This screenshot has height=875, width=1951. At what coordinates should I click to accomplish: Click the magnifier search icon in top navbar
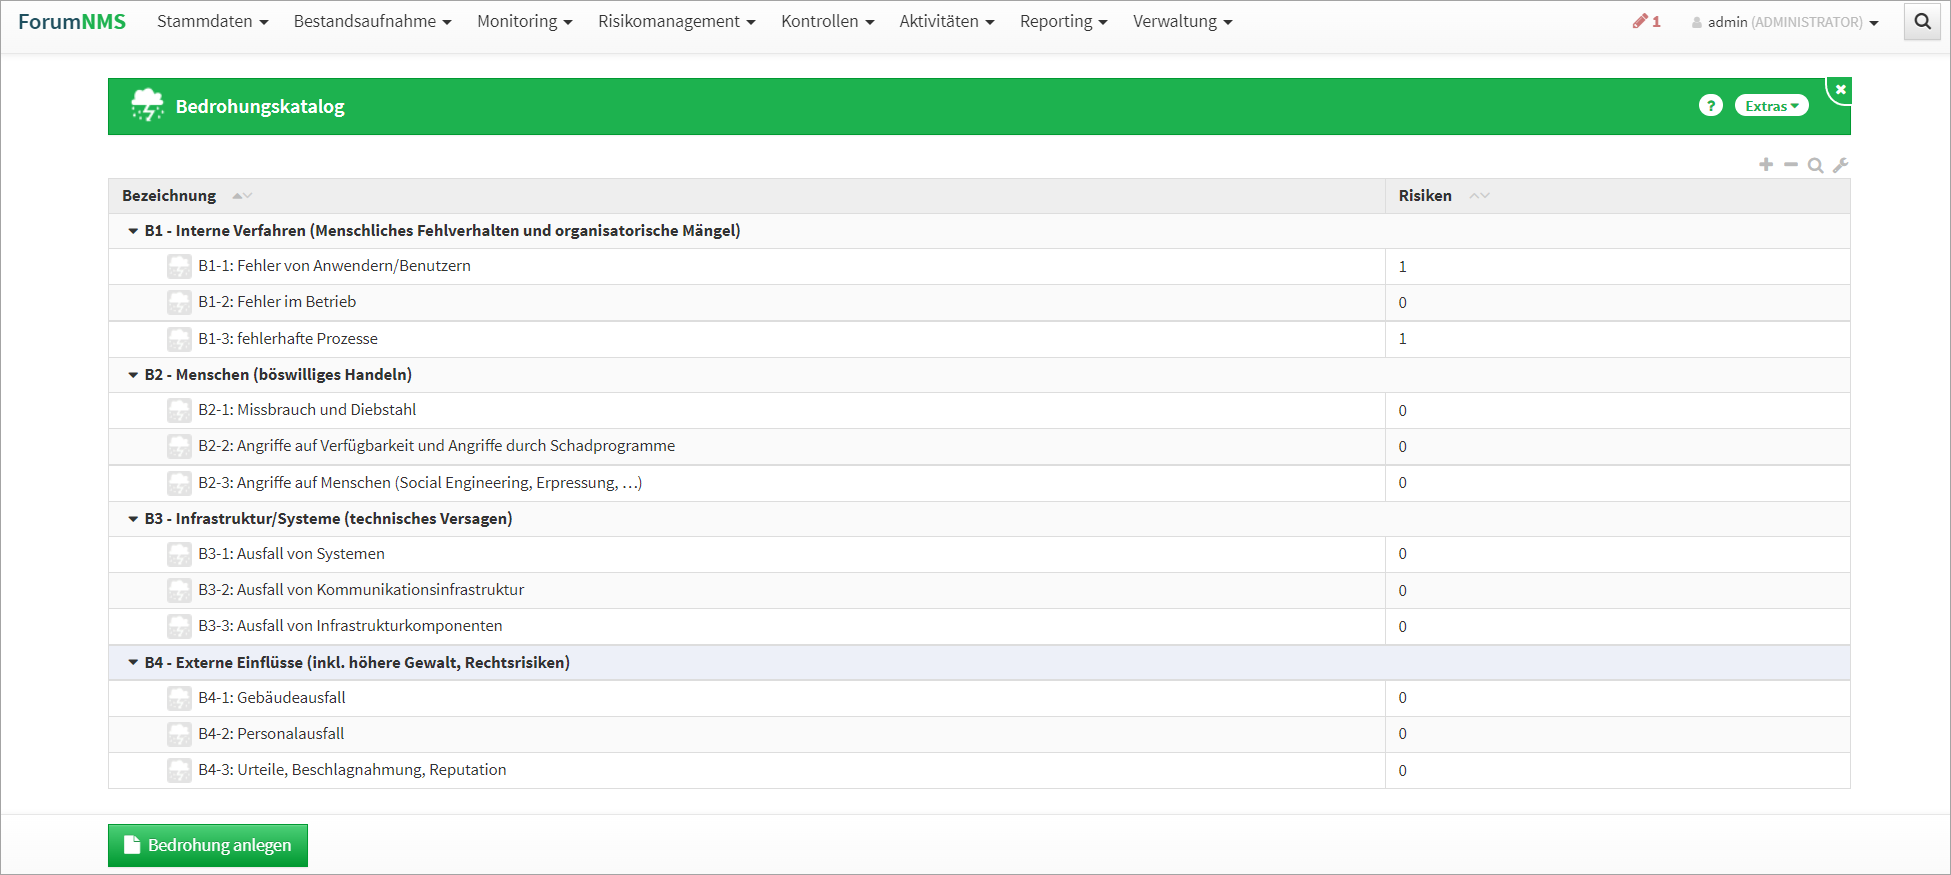coord(1922,21)
